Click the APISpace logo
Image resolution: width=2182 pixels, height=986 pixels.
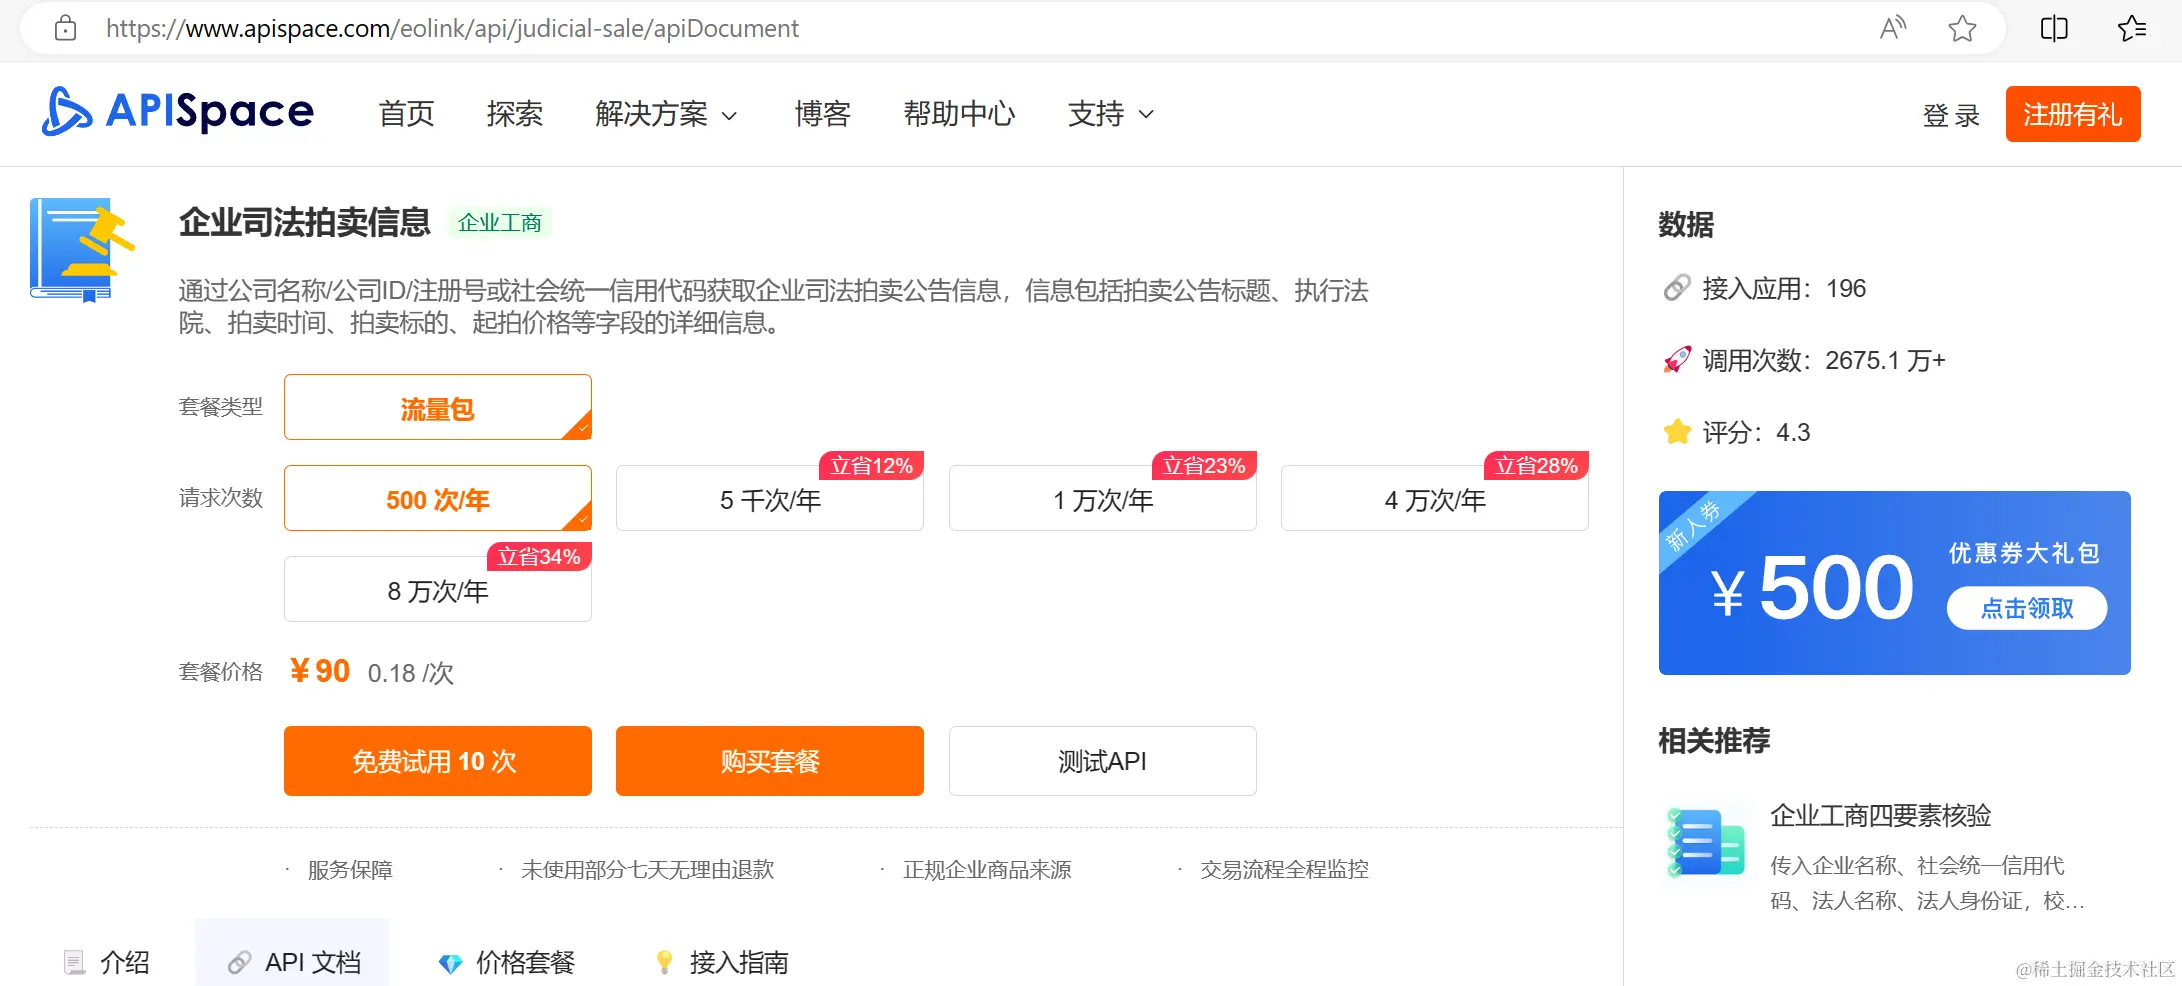(178, 111)
